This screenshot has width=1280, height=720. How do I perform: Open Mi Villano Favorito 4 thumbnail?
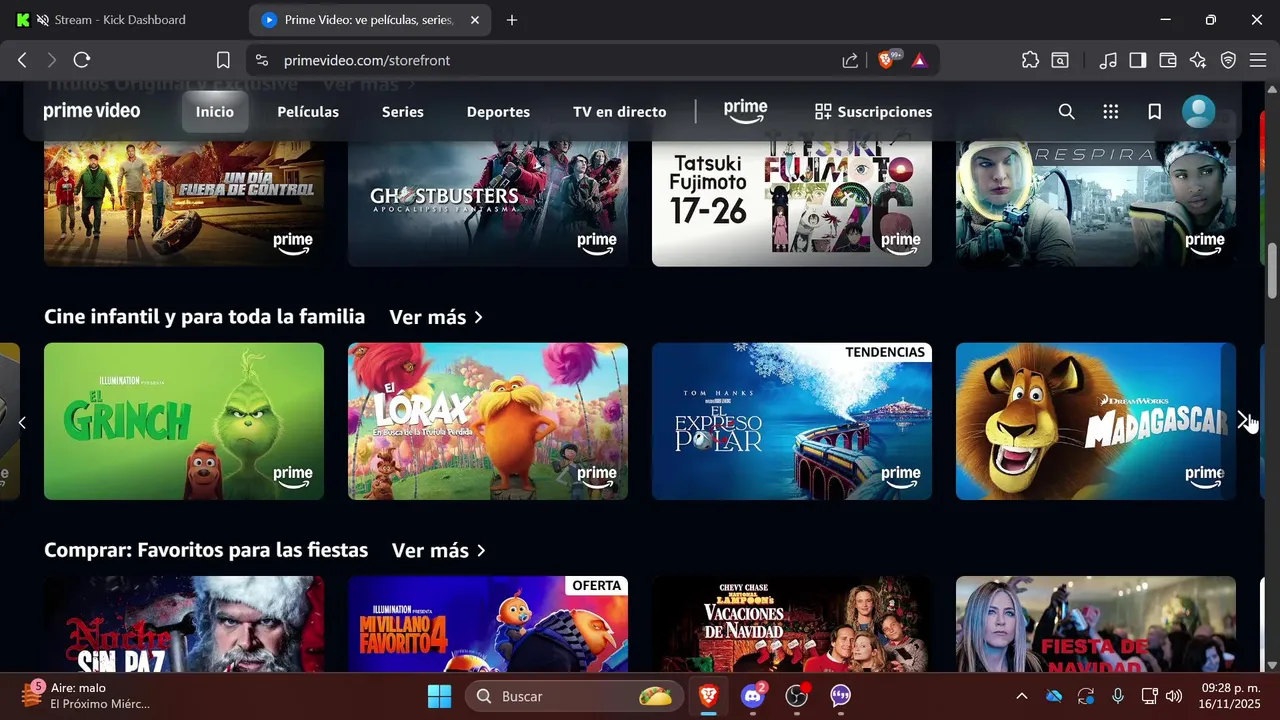point(488,624)
